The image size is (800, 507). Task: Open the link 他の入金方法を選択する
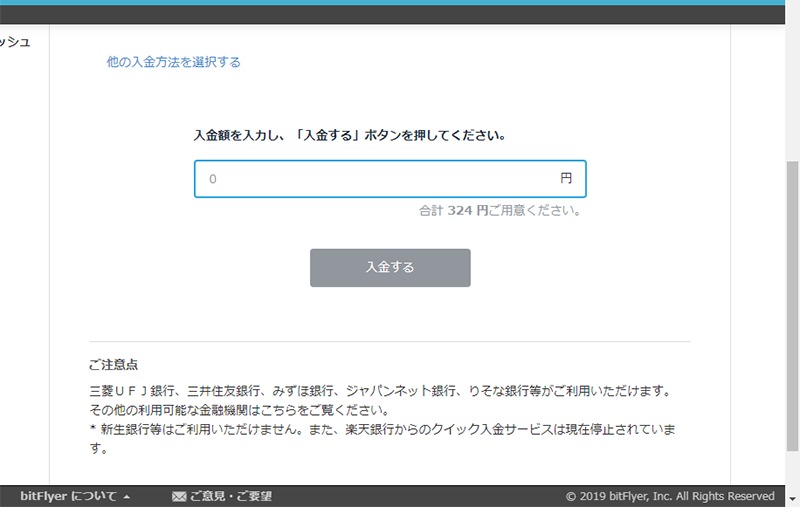[x=173, y=62]
